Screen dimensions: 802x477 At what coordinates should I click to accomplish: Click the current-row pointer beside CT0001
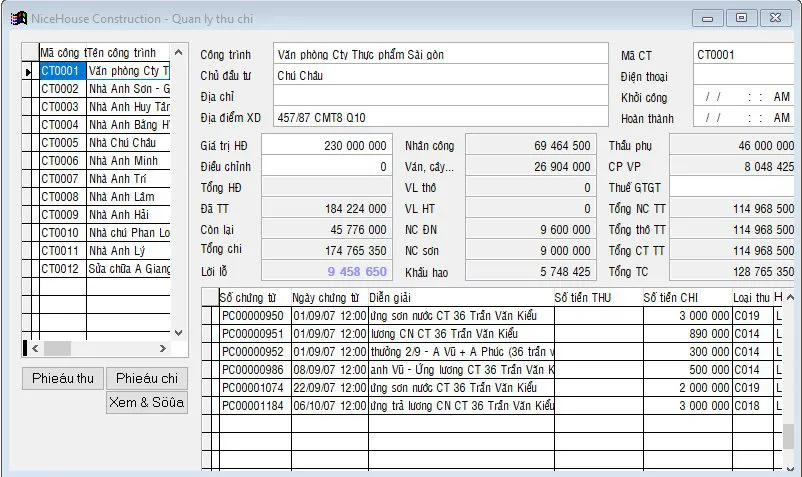[x=29, y=72]
